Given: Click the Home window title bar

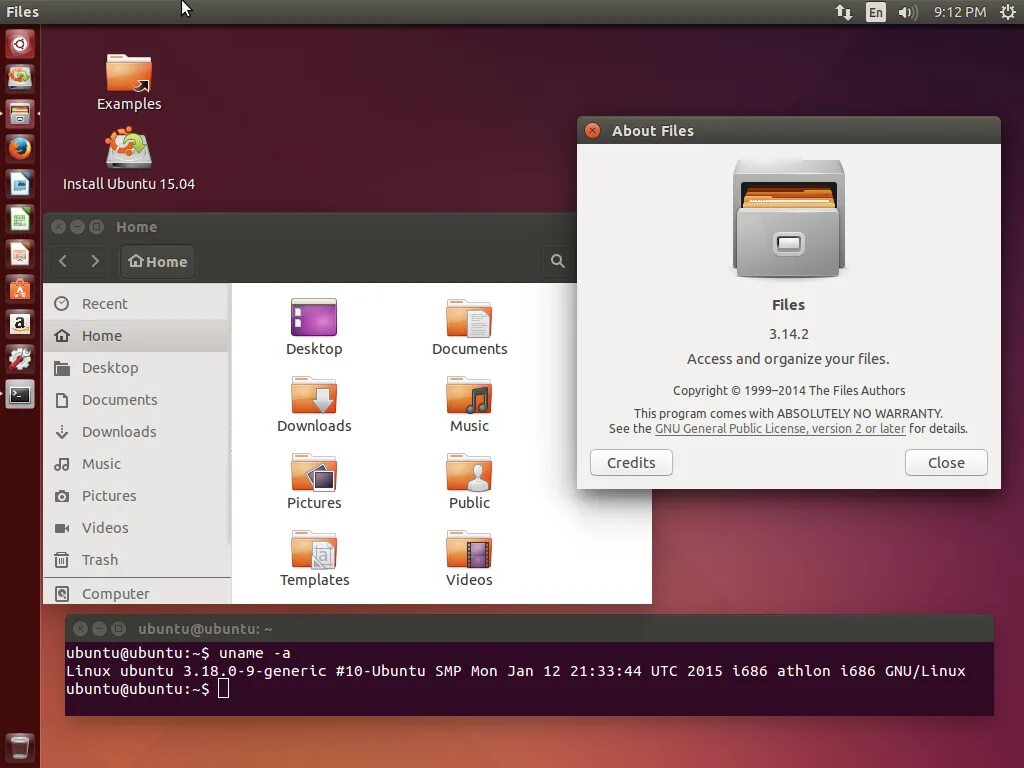Looking at the screenshot, I should [310, 227].
